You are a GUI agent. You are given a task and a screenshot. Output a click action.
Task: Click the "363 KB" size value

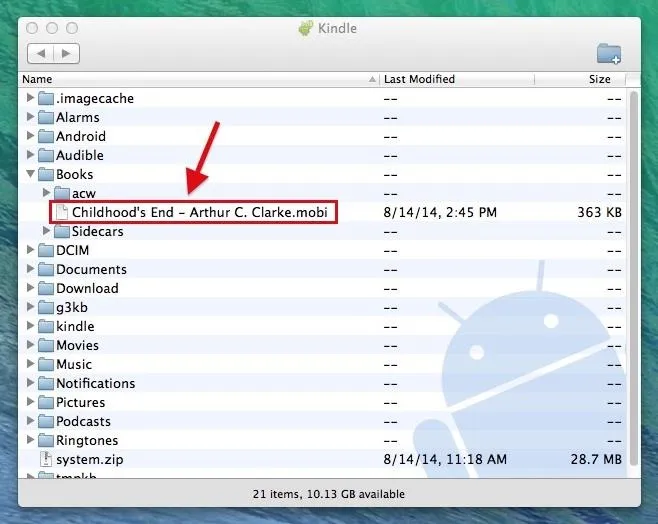[x=599, y=212]
